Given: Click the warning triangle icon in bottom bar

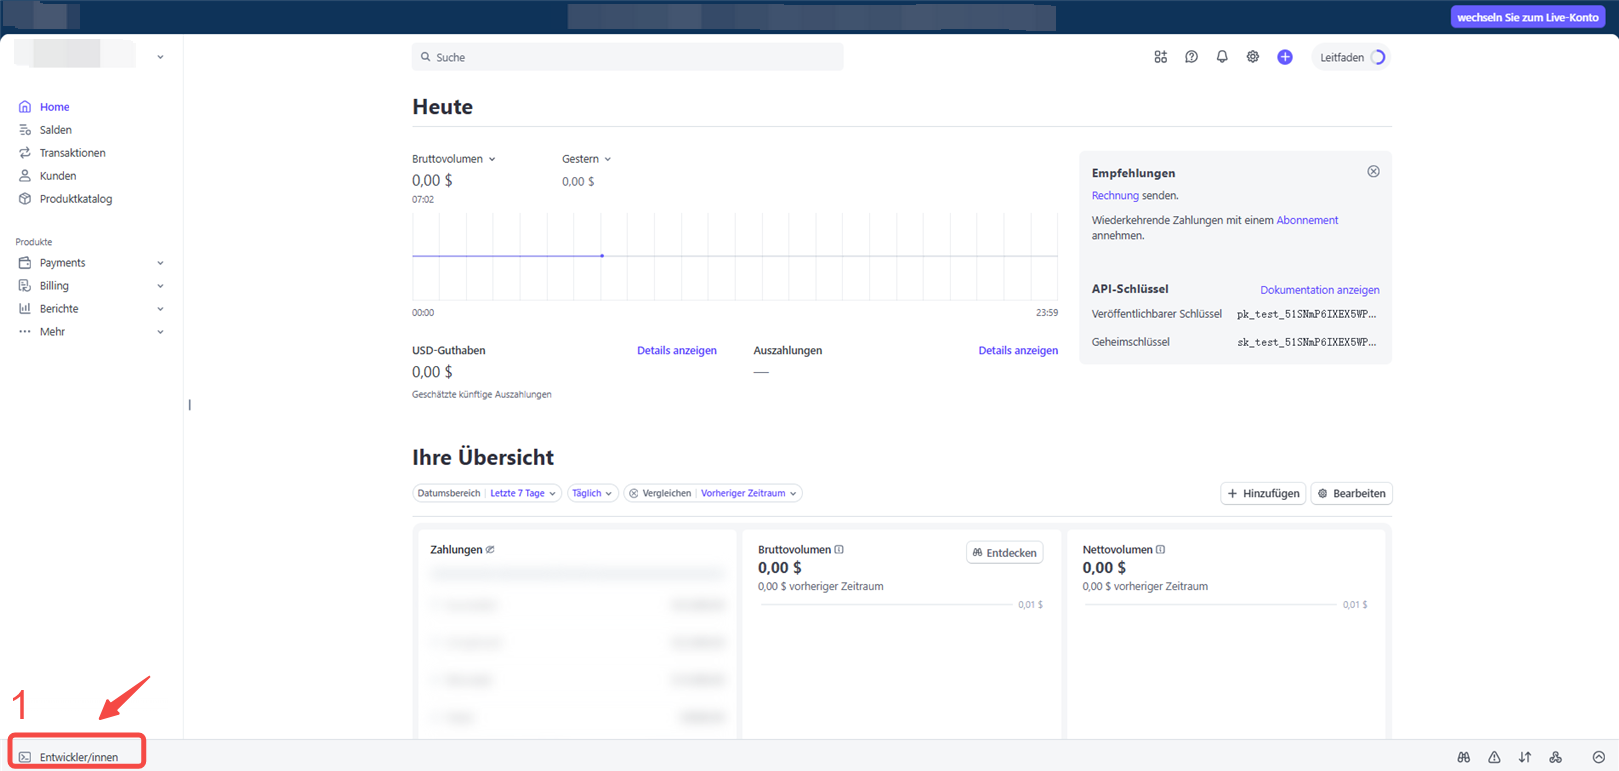Looking at the screenshot, I should (1494, 757).
